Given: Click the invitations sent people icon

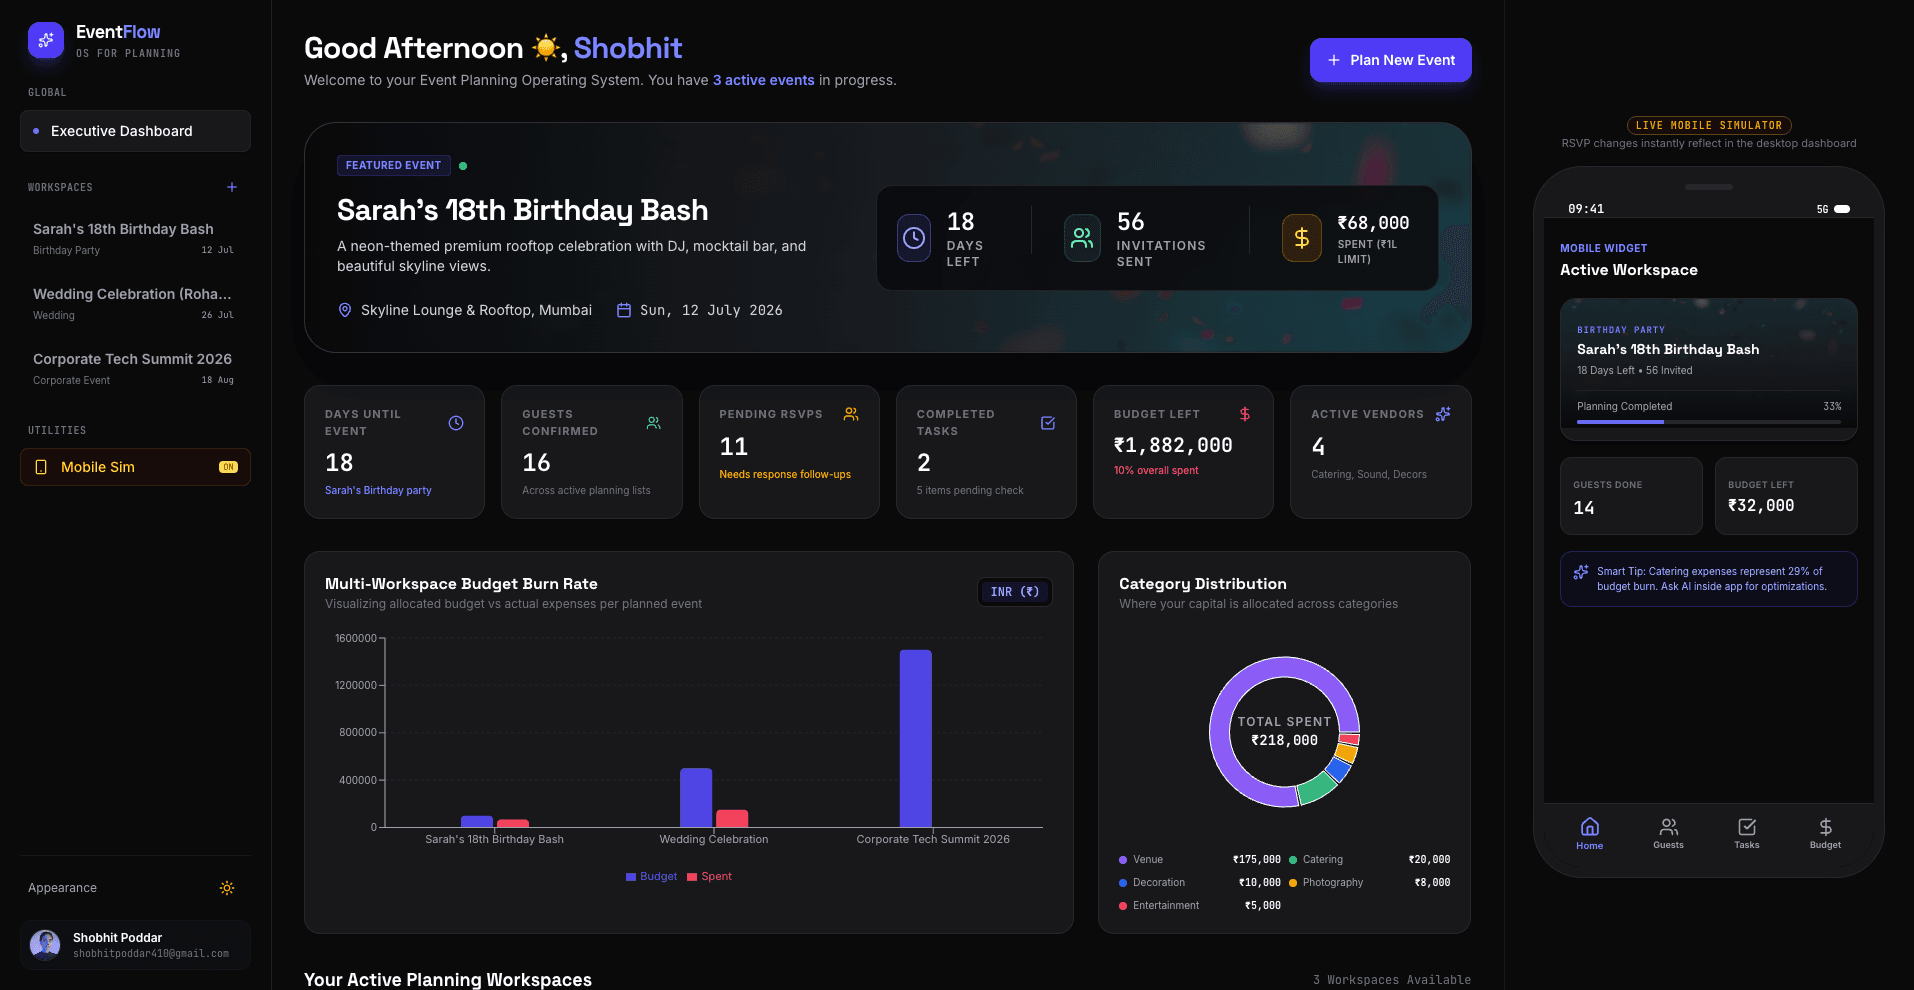Looking at the screenshot, I should click(x=1082, y=238).
